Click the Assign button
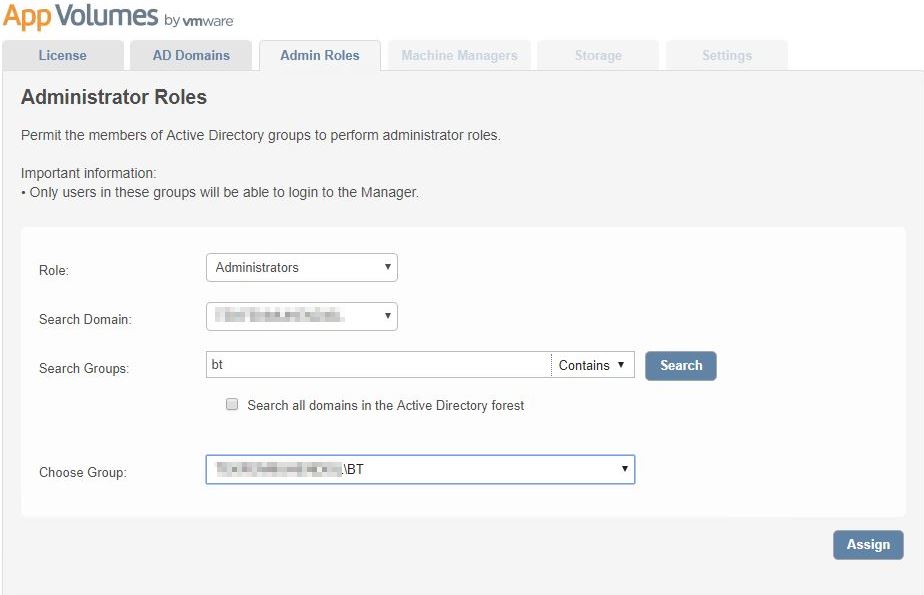This screenshot has height=595, width=924. (868, 545)
